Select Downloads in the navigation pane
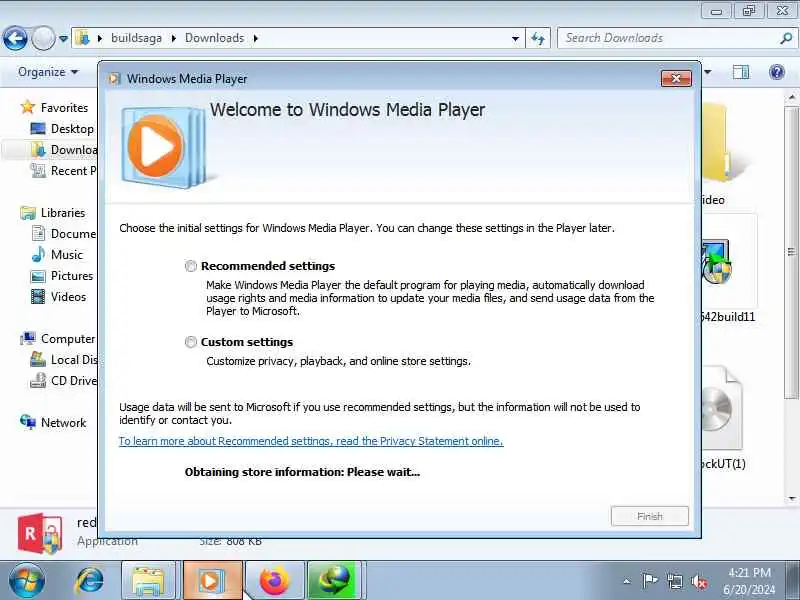Image resolution: width=800 pixels, height=600 pixels. click(x=73, y=149)
